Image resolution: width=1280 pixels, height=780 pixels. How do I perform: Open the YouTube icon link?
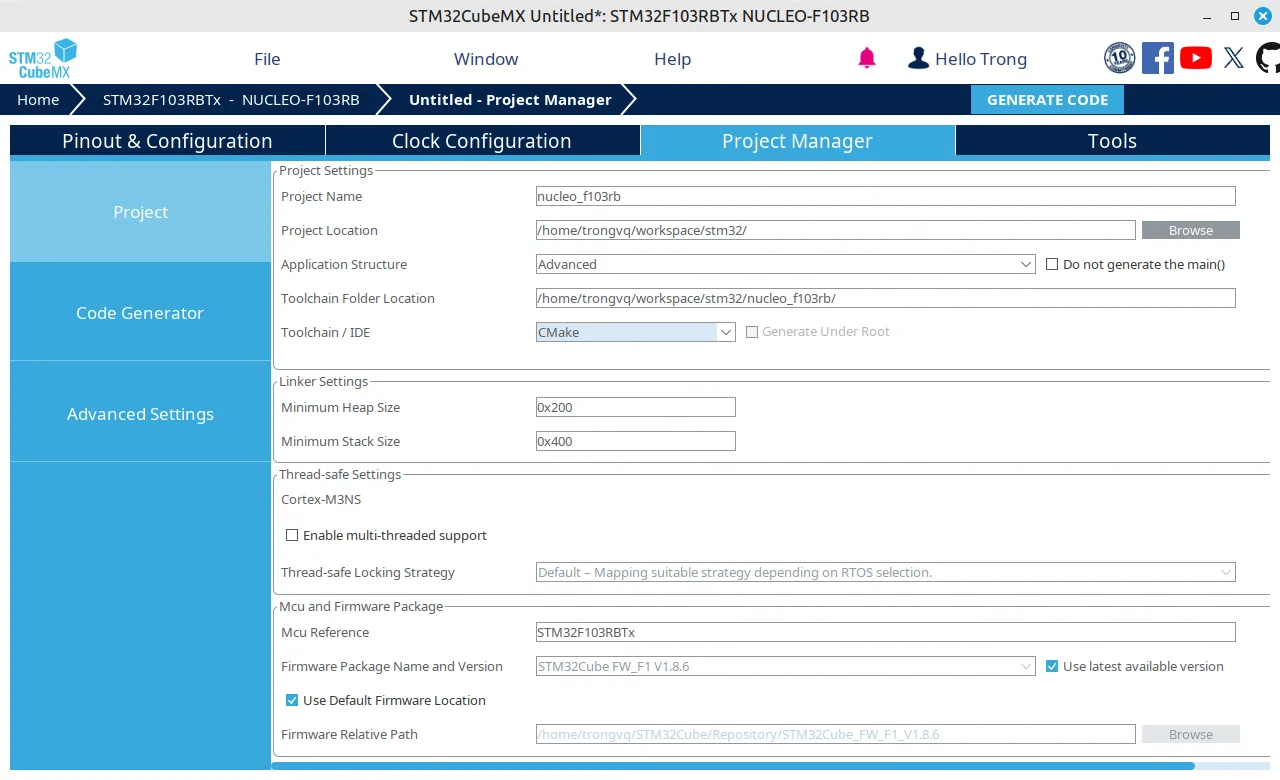pos(1196,58)
